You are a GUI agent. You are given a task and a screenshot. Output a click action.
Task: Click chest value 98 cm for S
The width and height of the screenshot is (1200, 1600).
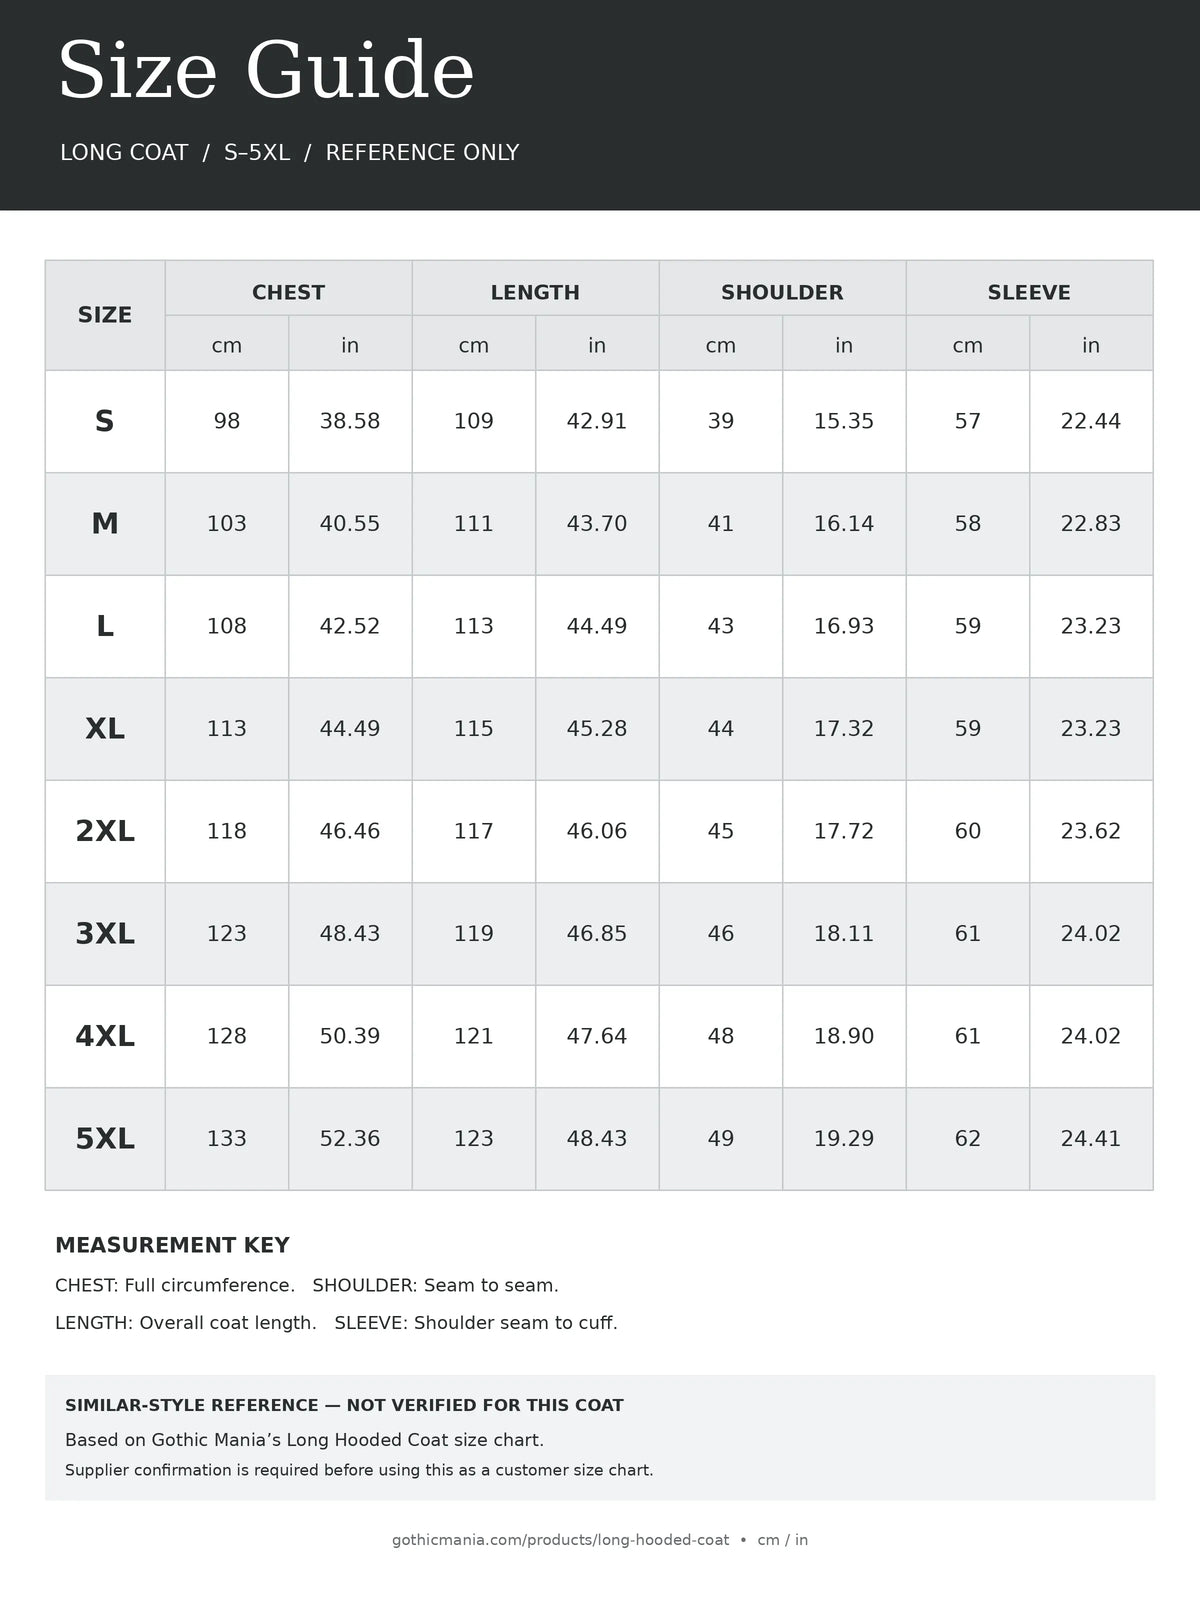coord(227,421)
